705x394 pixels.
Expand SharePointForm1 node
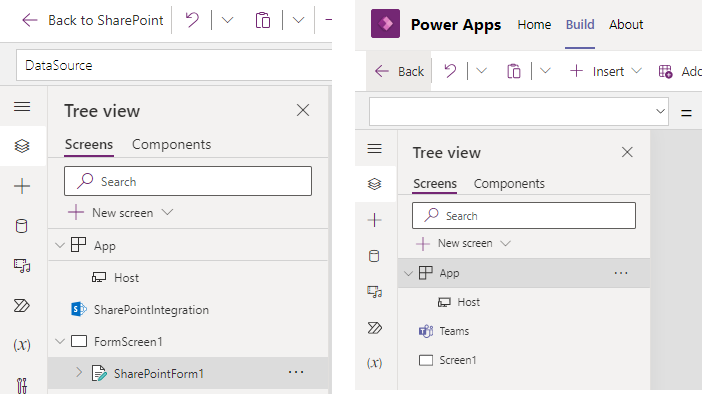79,372
